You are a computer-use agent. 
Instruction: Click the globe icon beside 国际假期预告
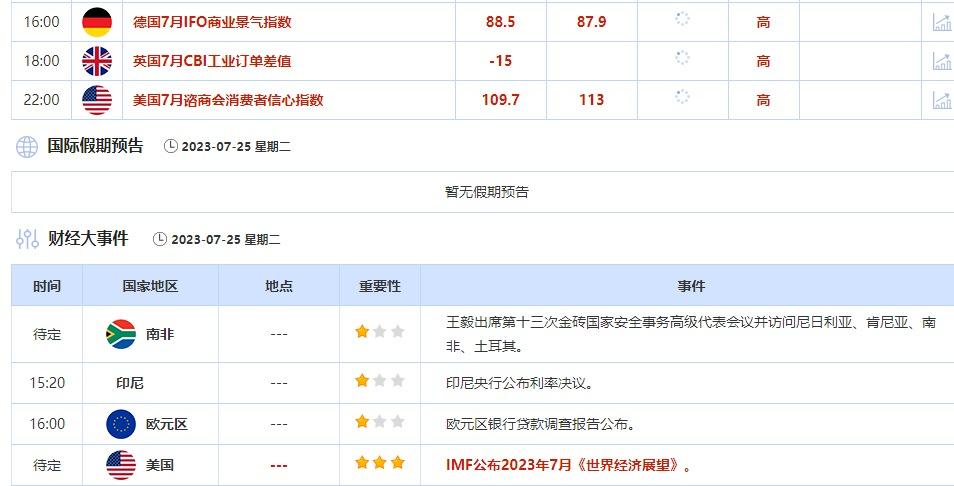27,147
